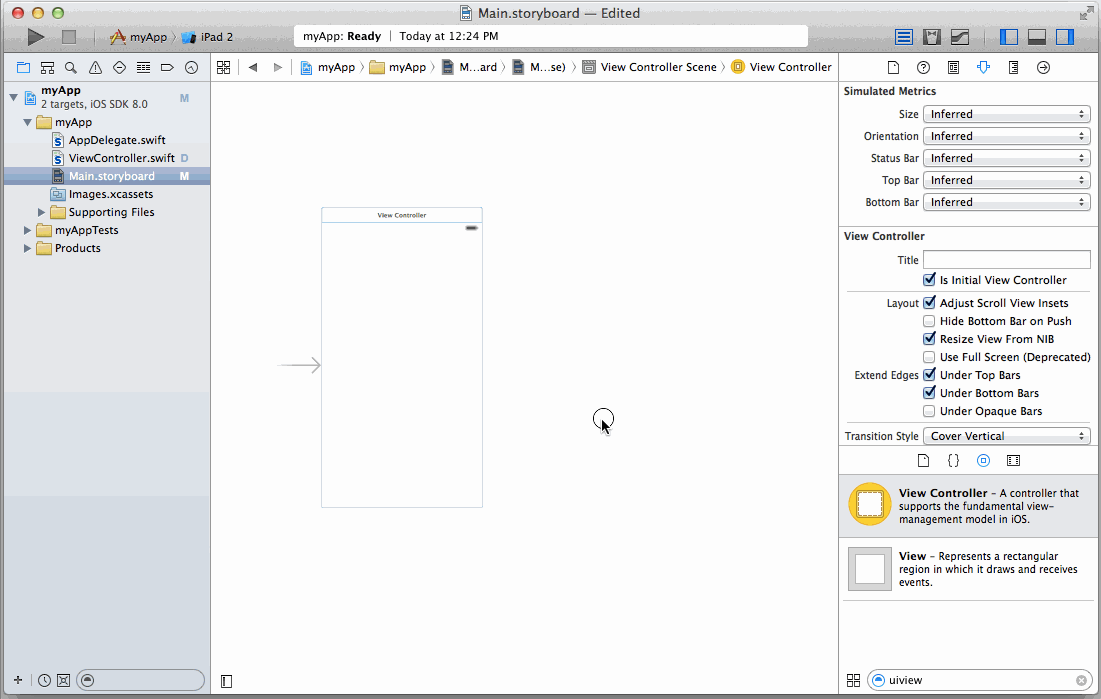This screenshot has height=699, width=1101.
Task: Switch to the Assistant editor
Action: click(932, 37)
